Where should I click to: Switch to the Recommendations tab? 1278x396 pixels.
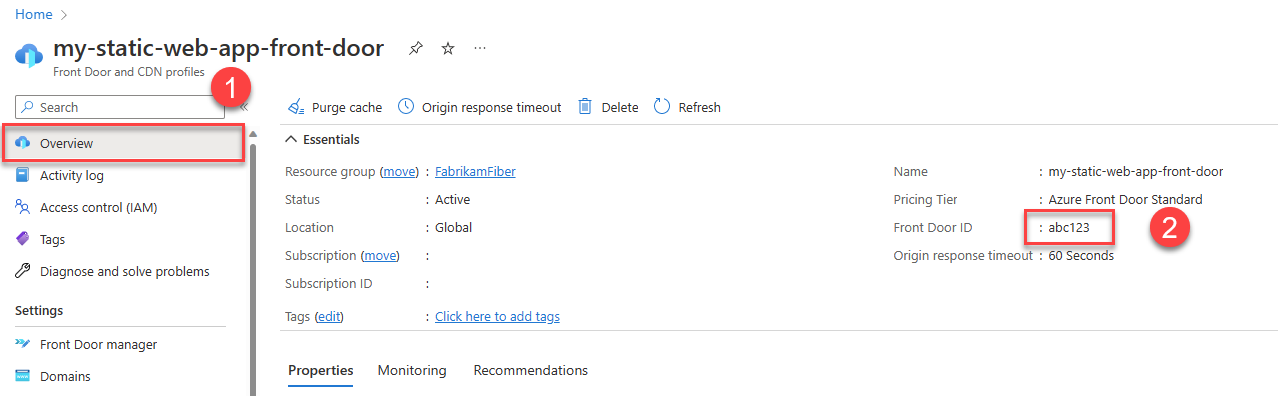point(531,370)
